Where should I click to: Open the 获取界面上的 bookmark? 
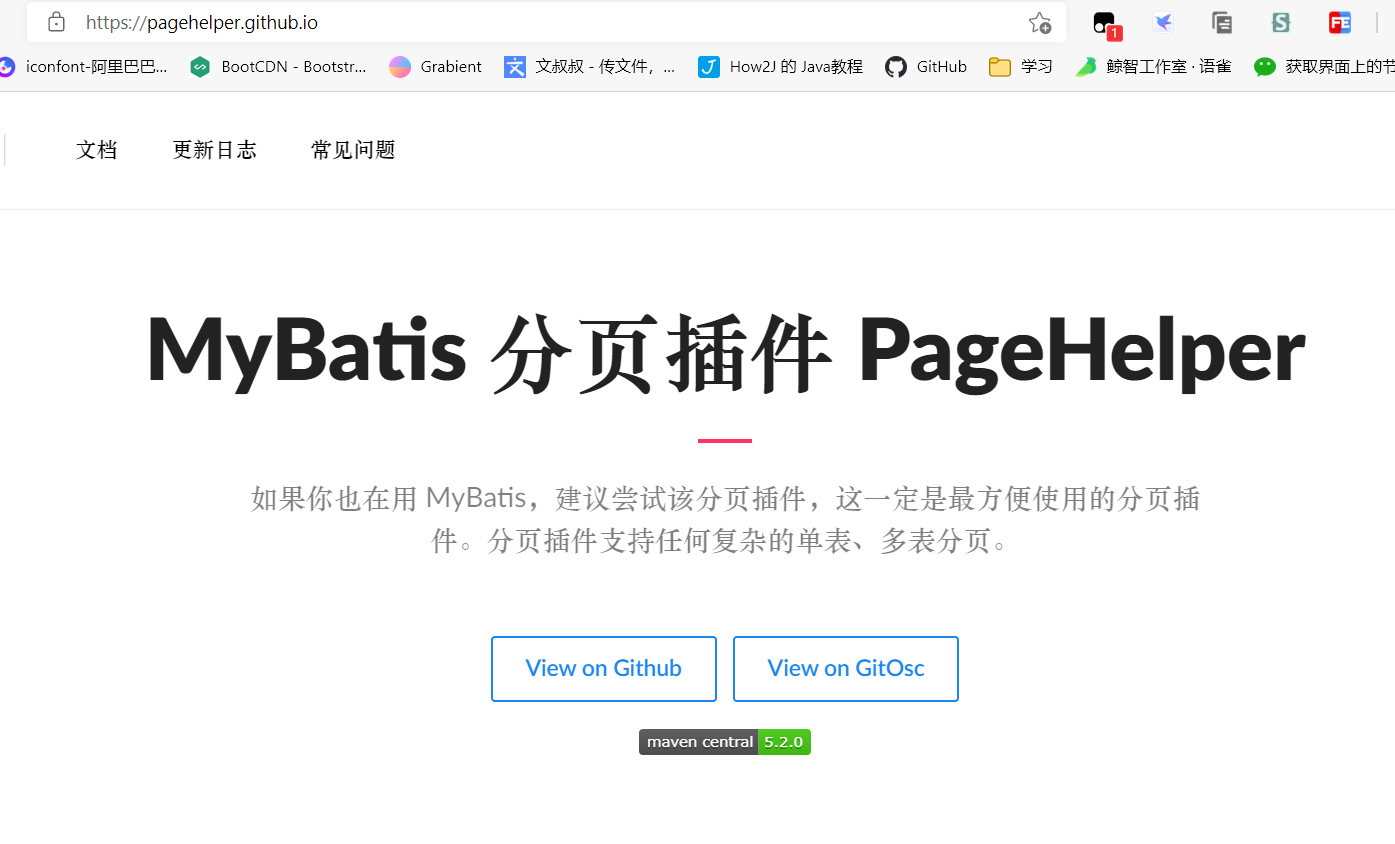(x=1324, y=67)
